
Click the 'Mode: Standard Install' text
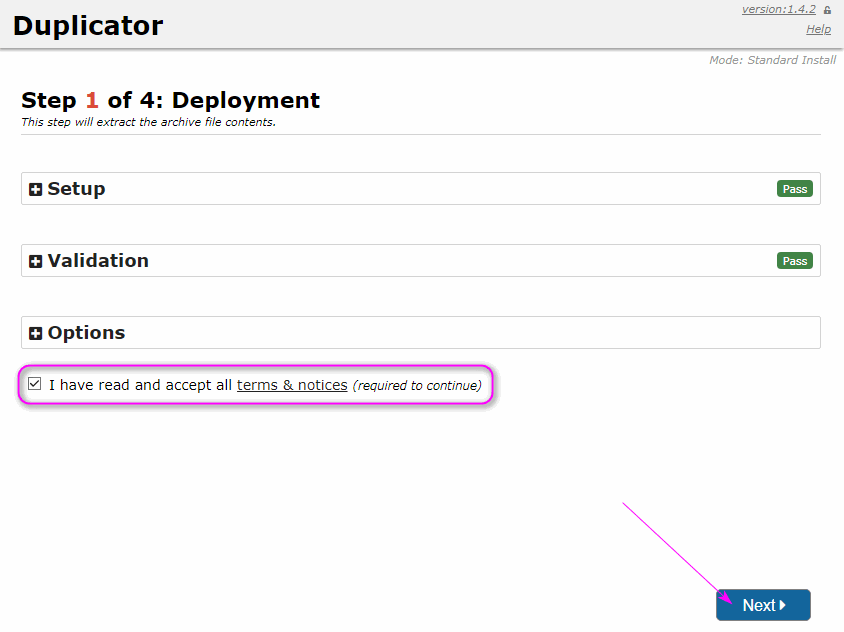coord(772,60)
